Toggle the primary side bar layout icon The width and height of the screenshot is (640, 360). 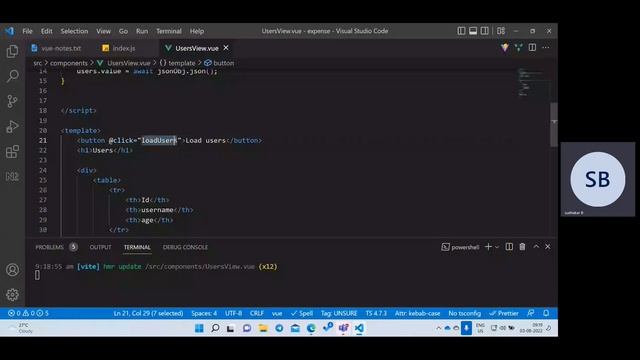tap(461, 31)
